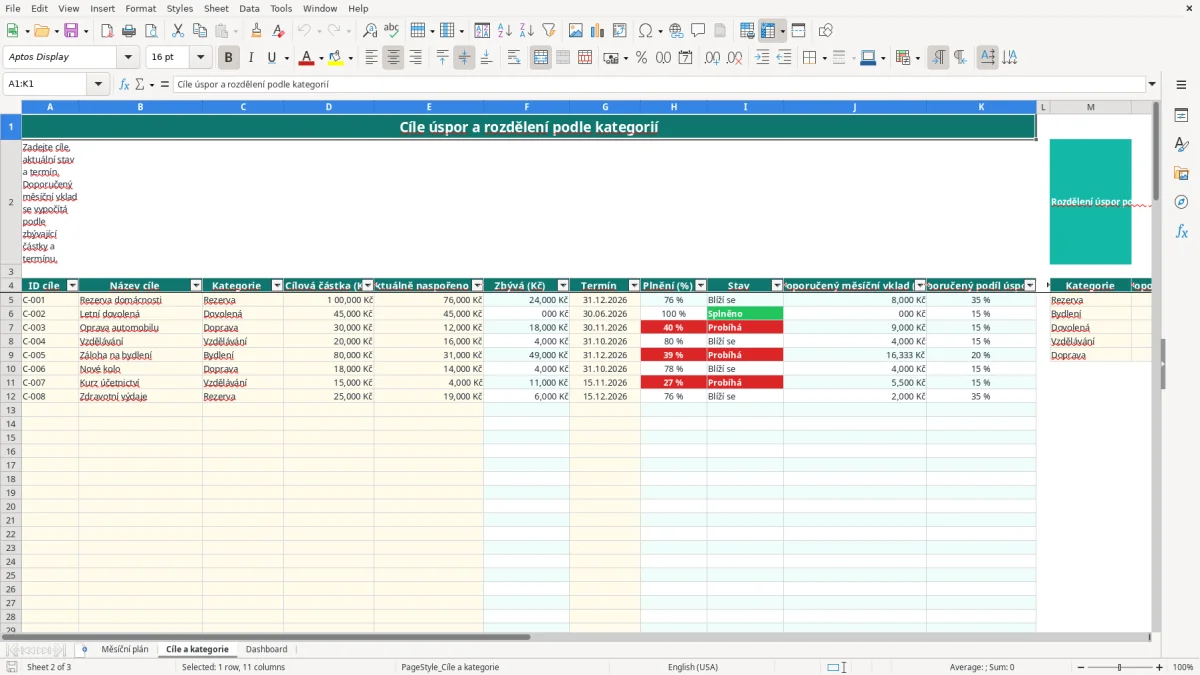
Task: Click the Format as Percent icon
Action: pyautogui.click(x=641, y=58)
